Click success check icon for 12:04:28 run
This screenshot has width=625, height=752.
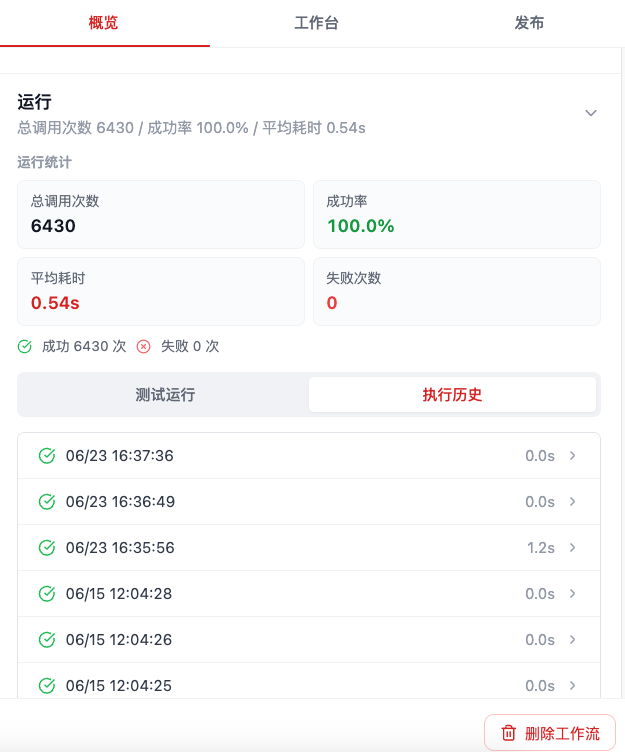point(47,594)
